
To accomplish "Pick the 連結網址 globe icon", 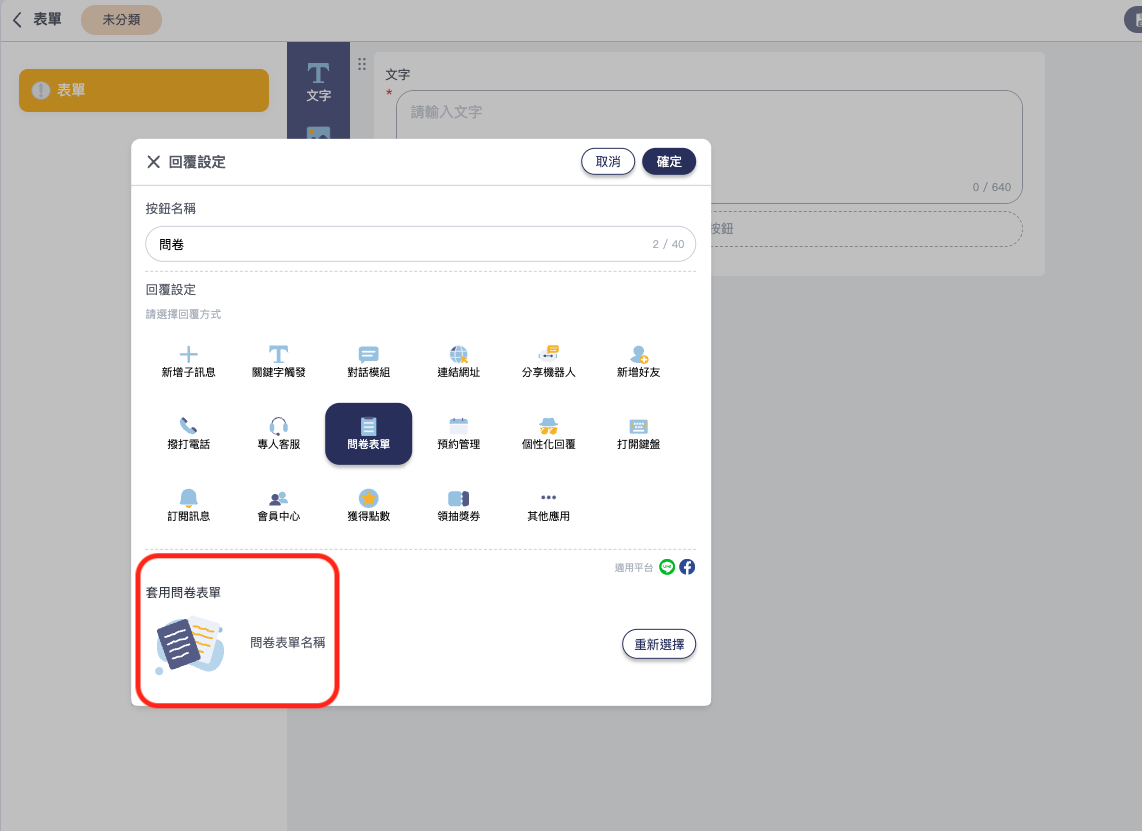I will [458, 355].
